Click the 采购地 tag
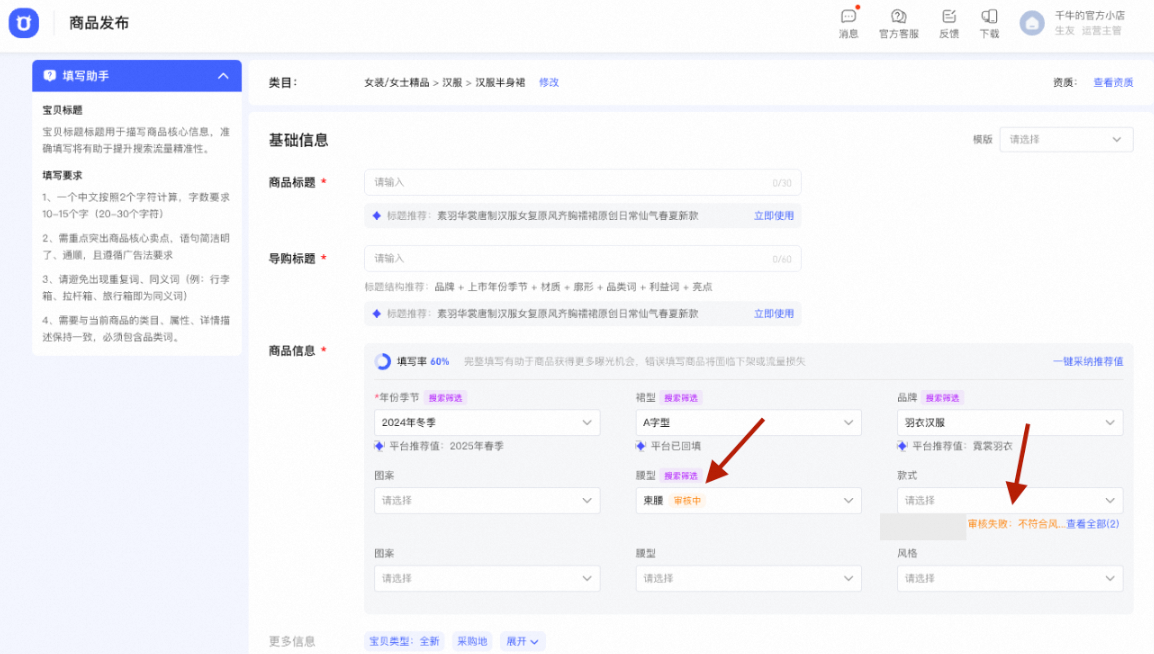Viewport: 1154px width, 654px height. [x=472, y=641]
